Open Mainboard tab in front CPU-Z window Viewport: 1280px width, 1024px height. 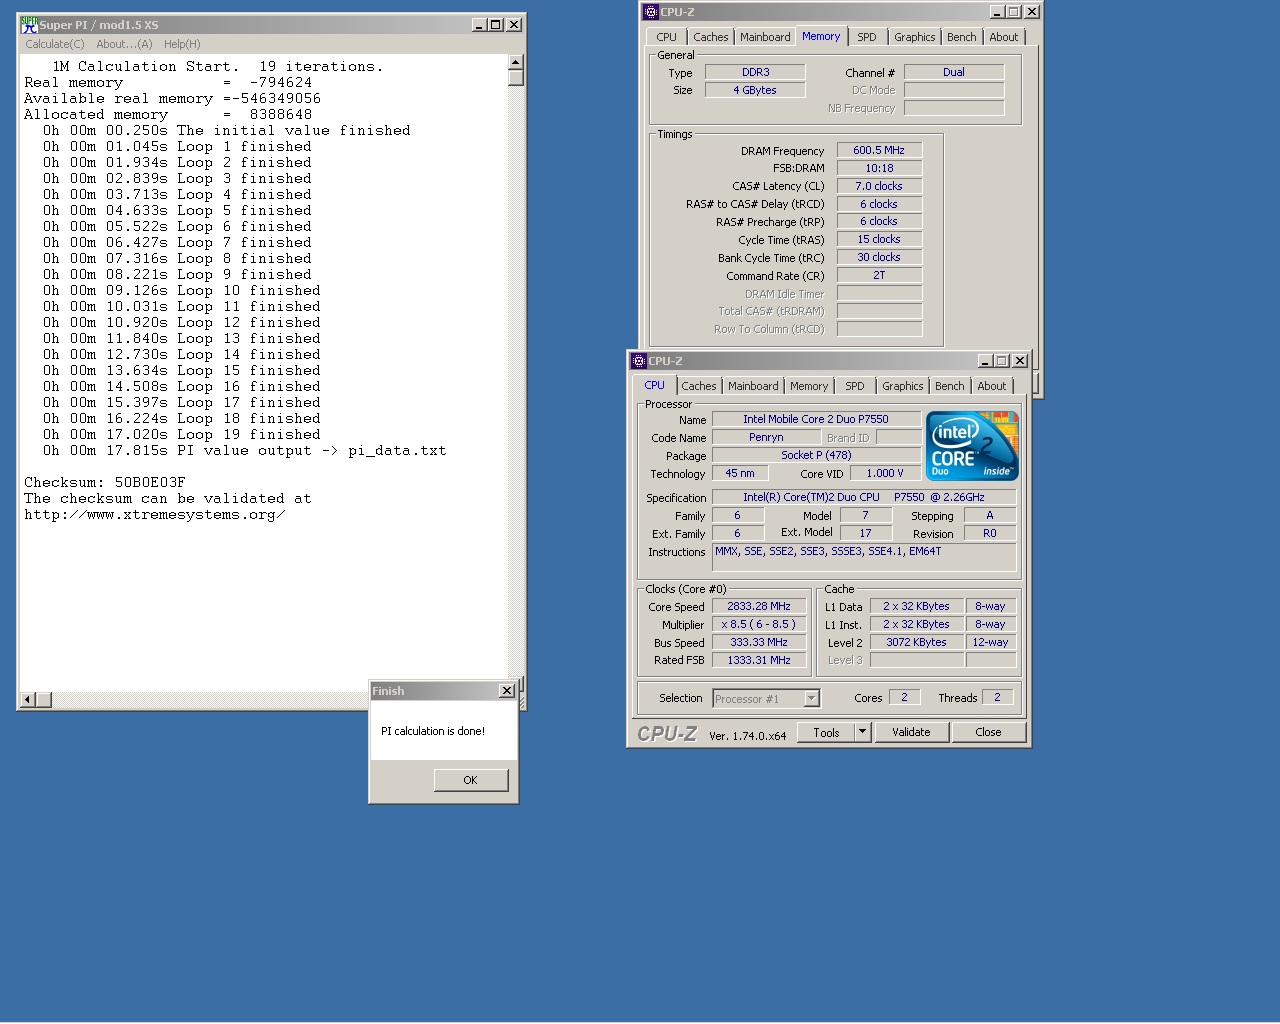(x=753, y=386)
